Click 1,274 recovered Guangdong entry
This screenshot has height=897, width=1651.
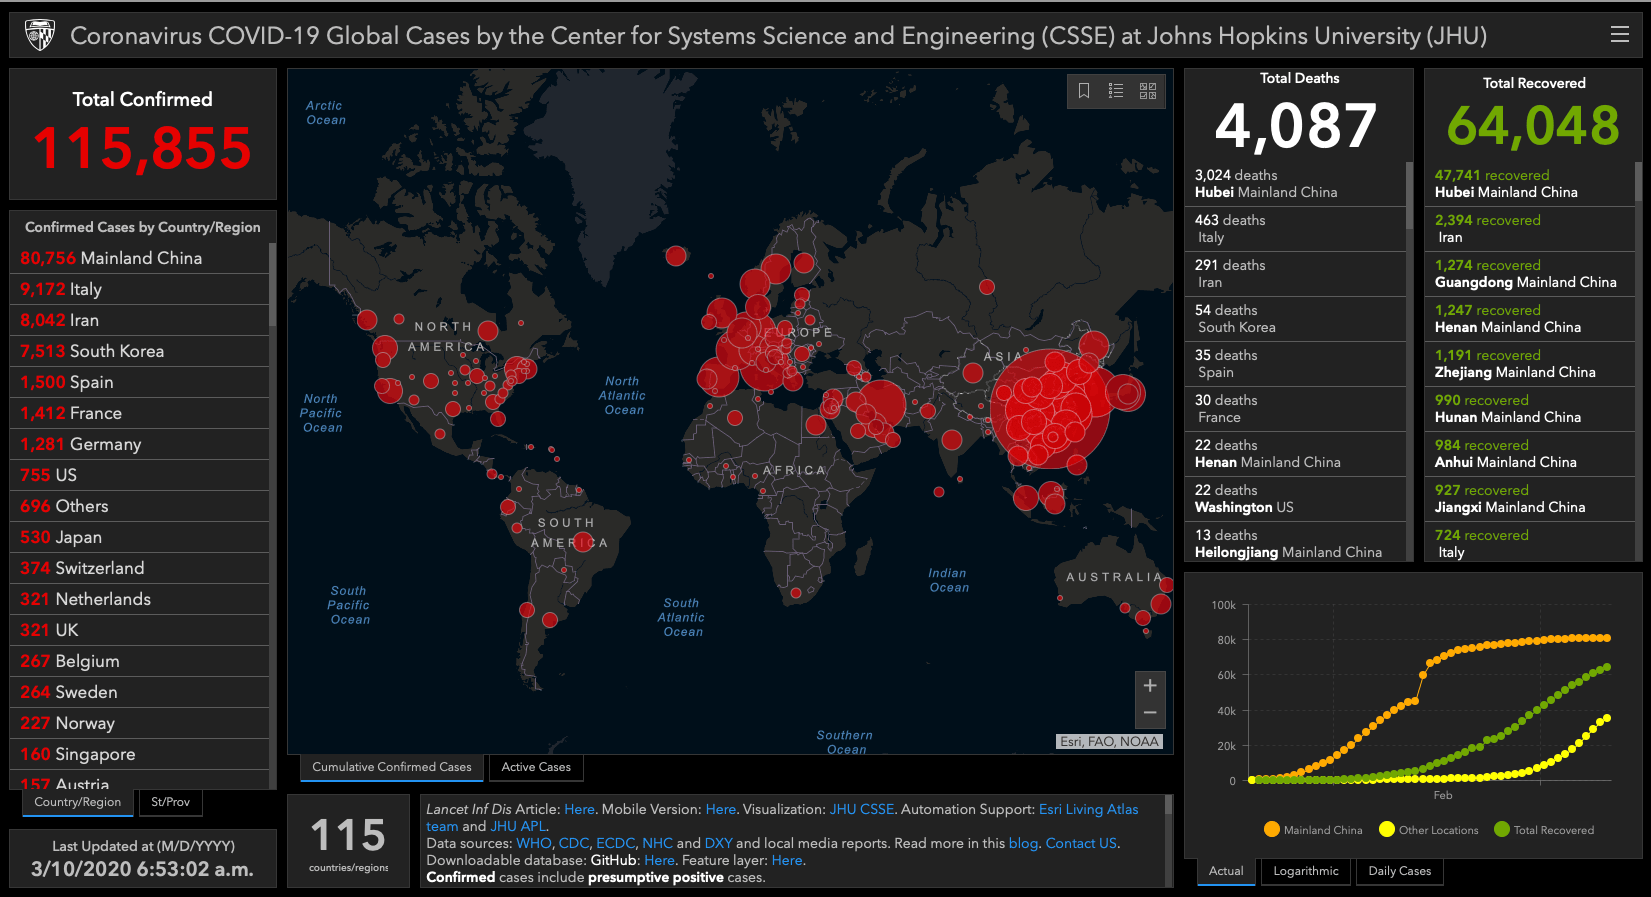[x=1529, y=274]
